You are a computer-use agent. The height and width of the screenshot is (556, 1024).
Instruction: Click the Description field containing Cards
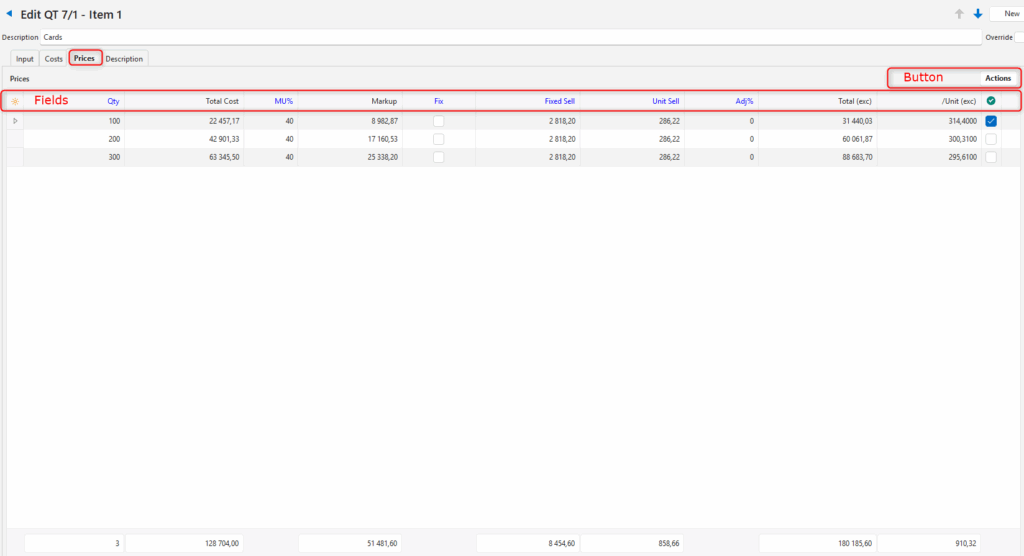point(500,37)
